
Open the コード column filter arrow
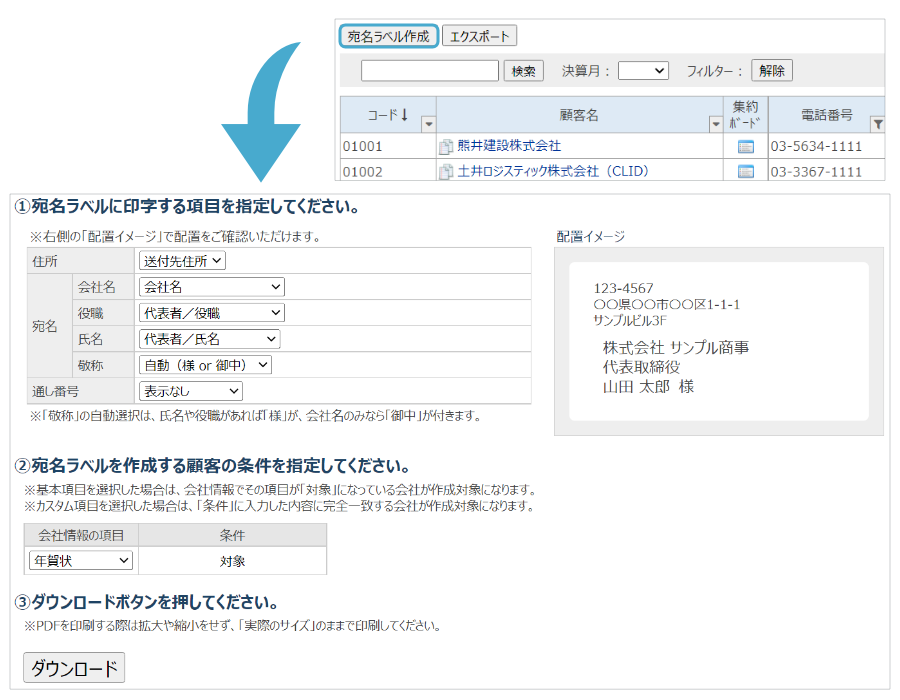click(x=428, y=125)
